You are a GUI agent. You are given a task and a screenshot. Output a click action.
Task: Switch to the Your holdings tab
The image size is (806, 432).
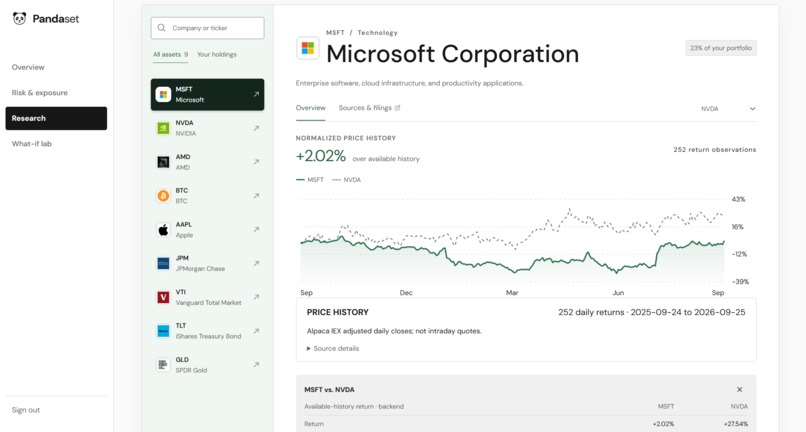pyautogui.click(x=217, y=54)
